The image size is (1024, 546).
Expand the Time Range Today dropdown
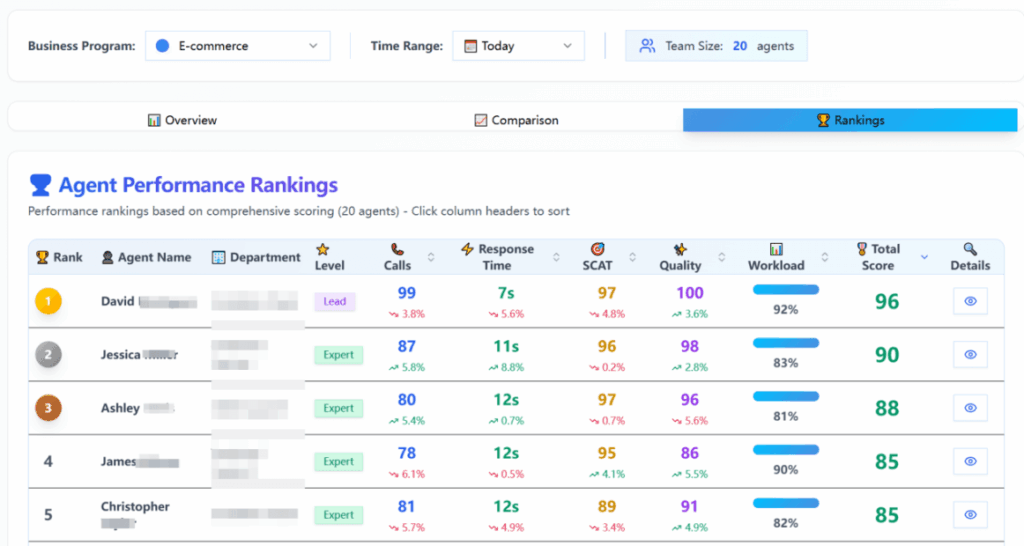click(x=519, y=46)
